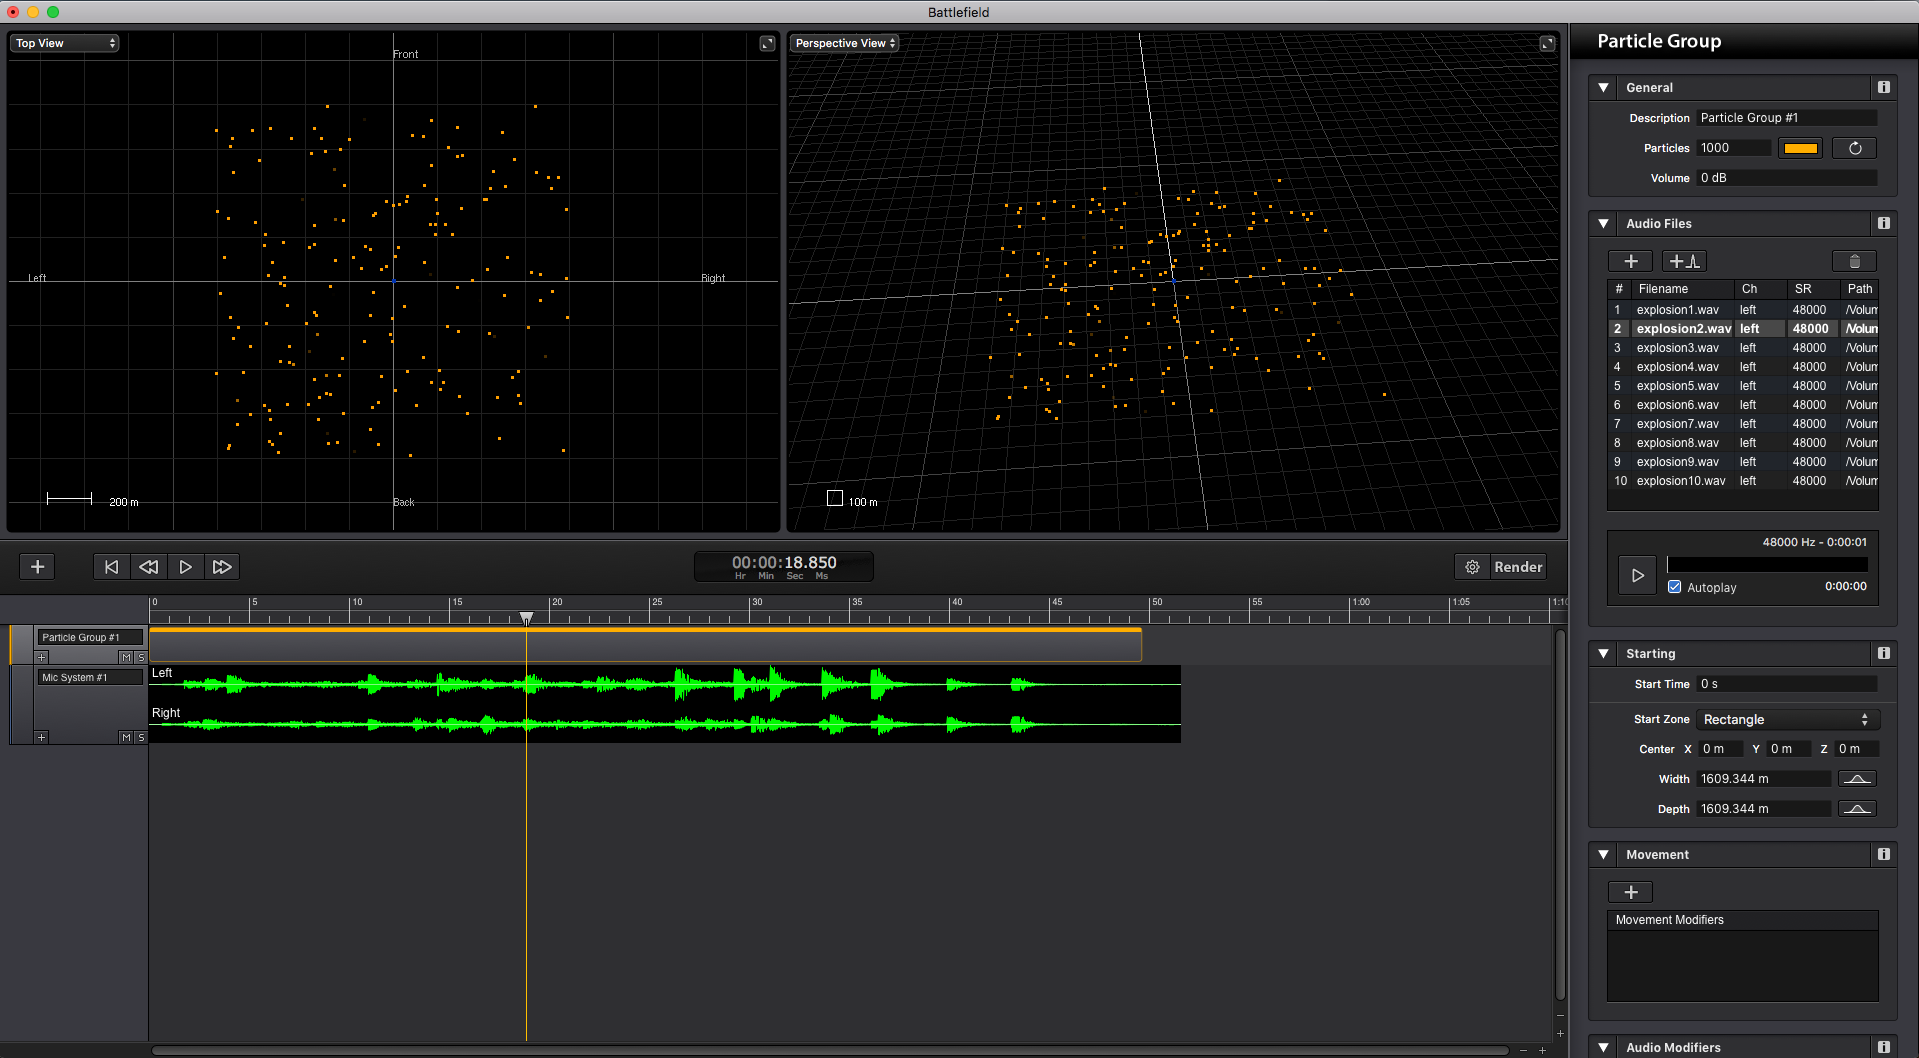The width and height of the screenshot is (1919, 1058).
Task: Click the rewind transport button
Action: (x=148, y=567)
